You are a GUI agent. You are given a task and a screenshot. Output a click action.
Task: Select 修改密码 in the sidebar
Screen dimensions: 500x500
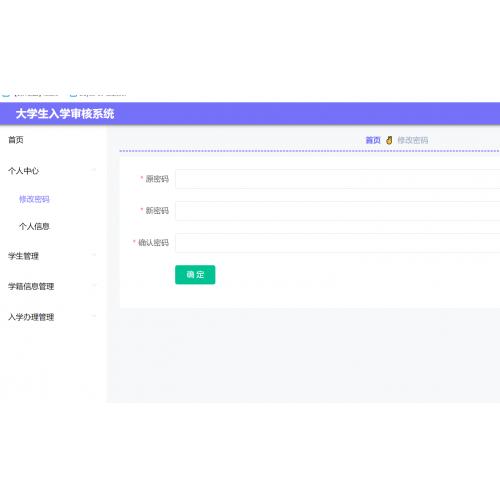coord(34,199)
